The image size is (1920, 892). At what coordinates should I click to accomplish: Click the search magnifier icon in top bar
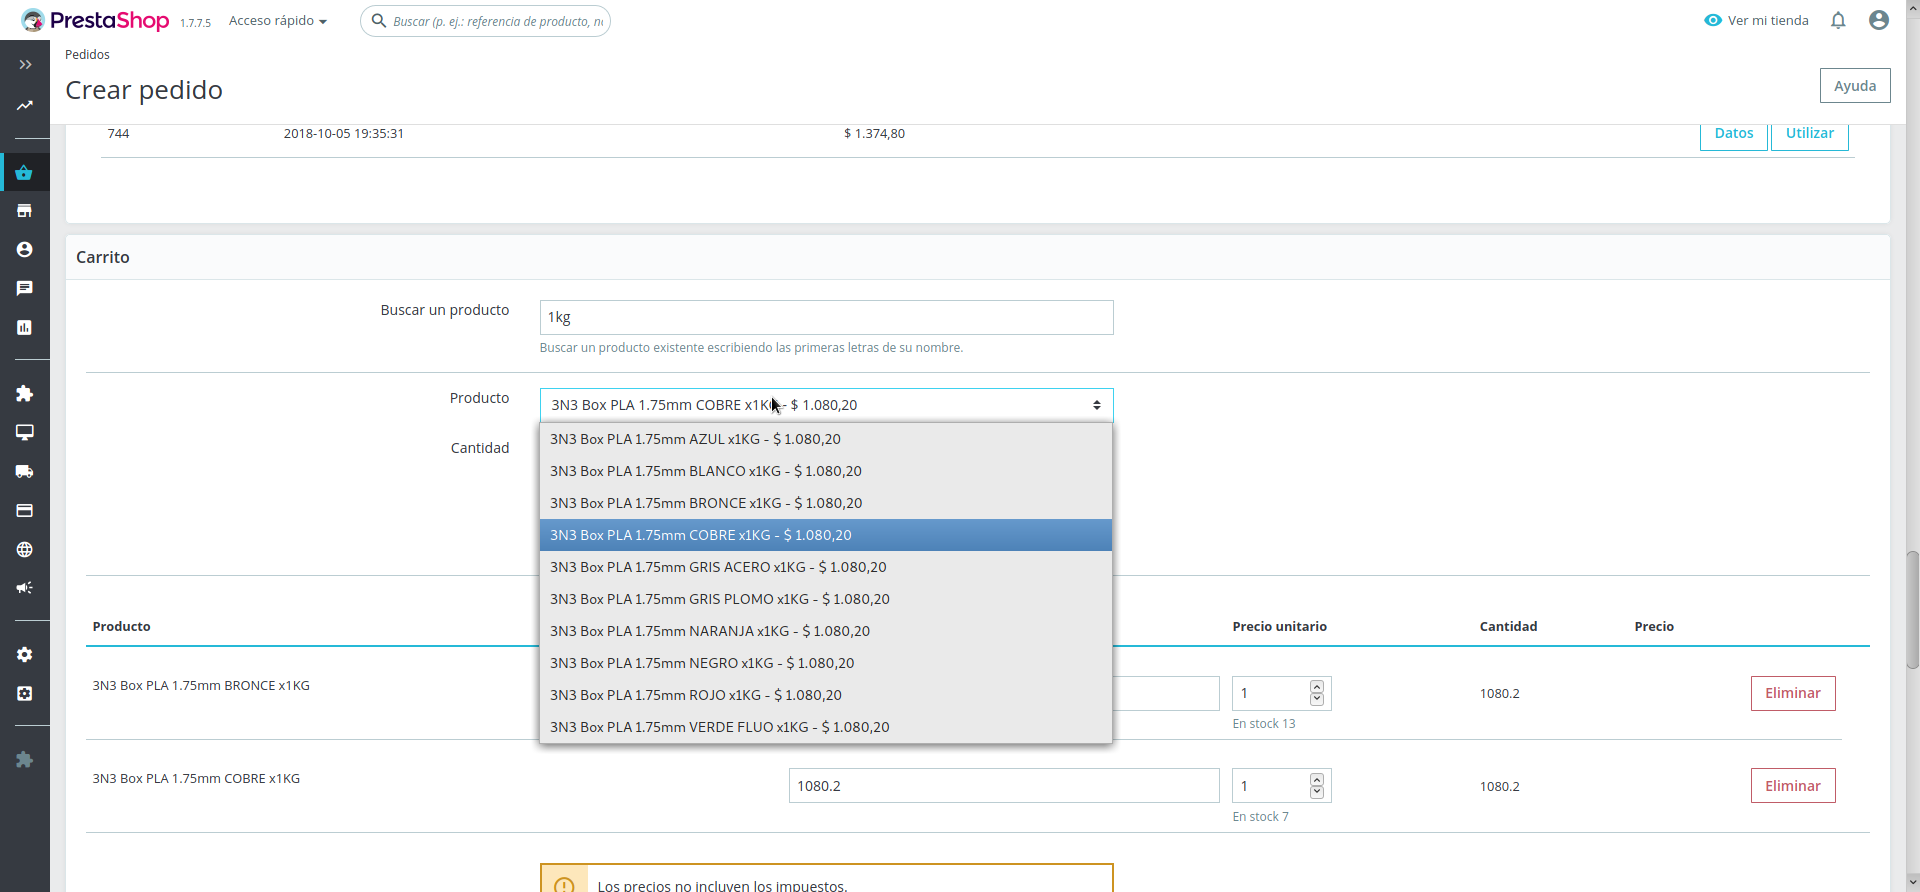(x=379, y=21)
